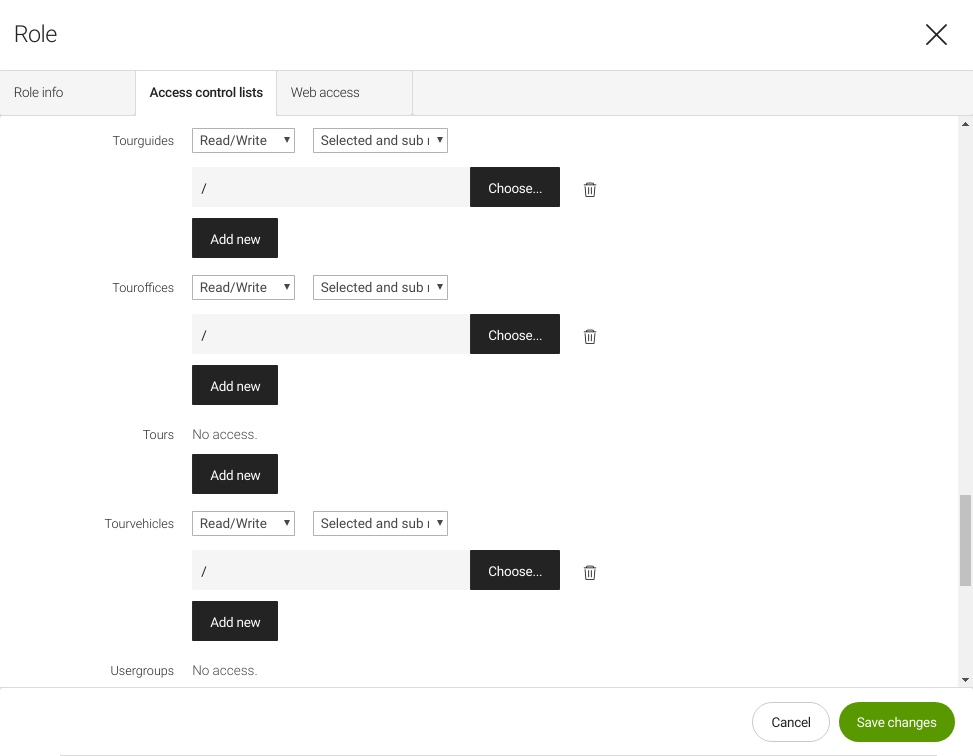The image size is (973, 756).
Task: Open the Web access tab
Action: point(325,93)
